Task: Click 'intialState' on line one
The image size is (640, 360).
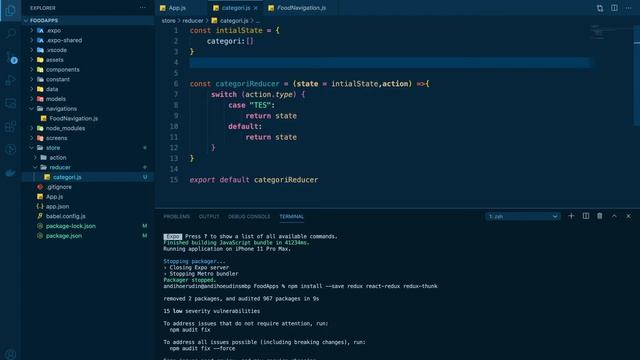Action: [239, 30]
